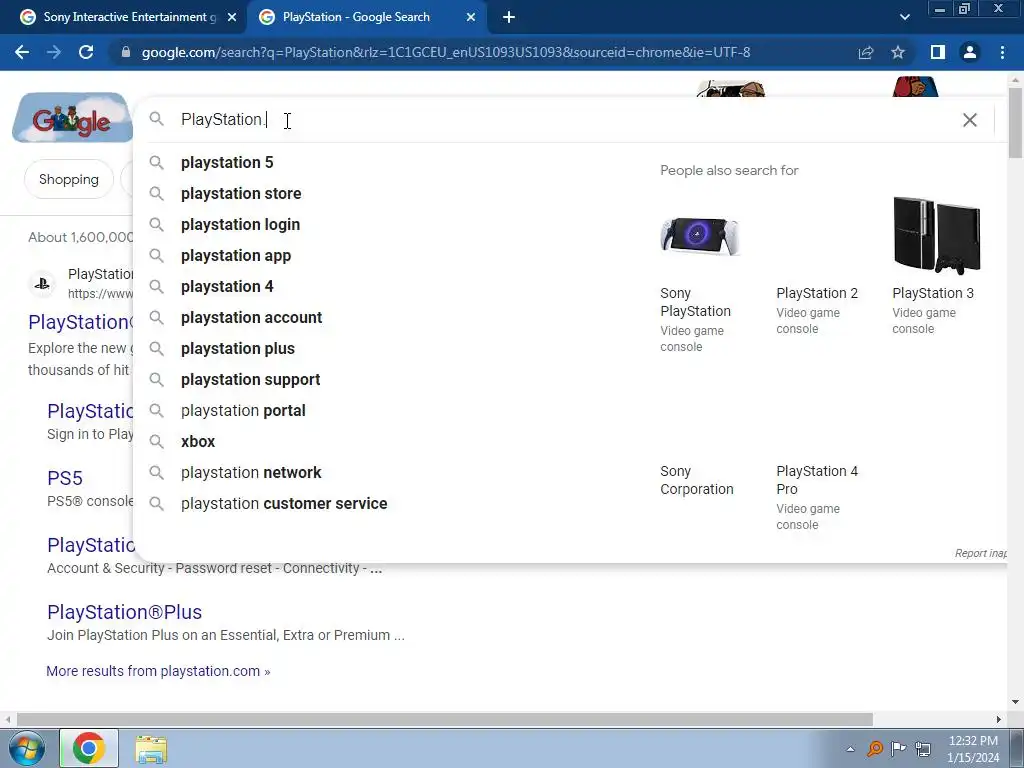The image size is (1024, 768).
Task: Open More results from playstation.com
Action: click(158, 671)
